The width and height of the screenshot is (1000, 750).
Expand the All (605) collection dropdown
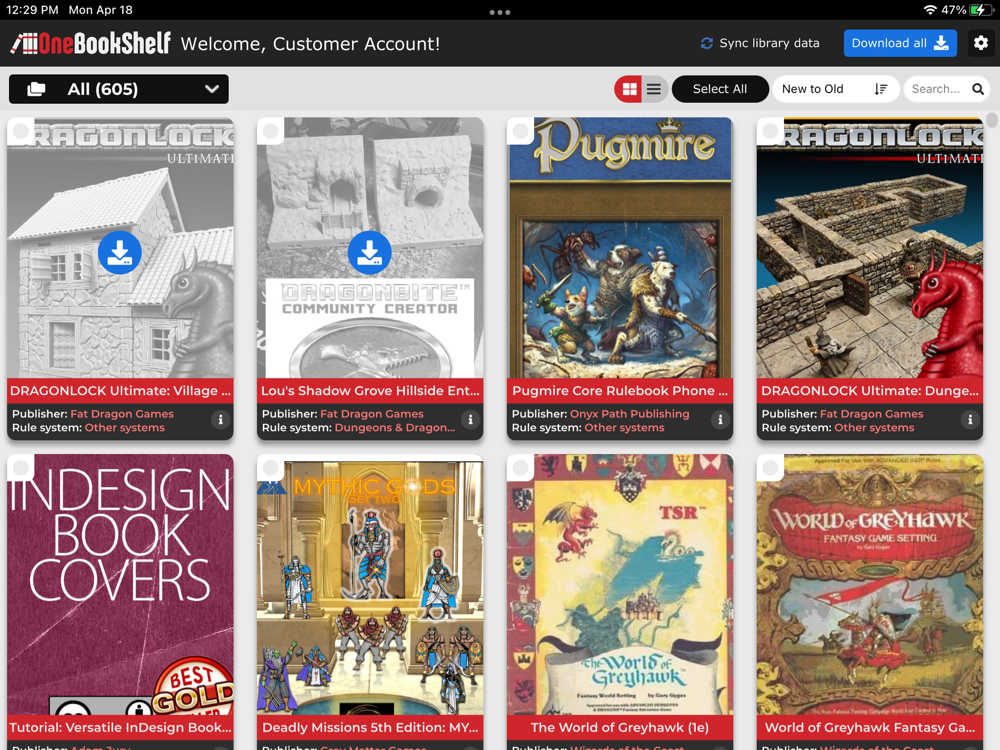119,89
